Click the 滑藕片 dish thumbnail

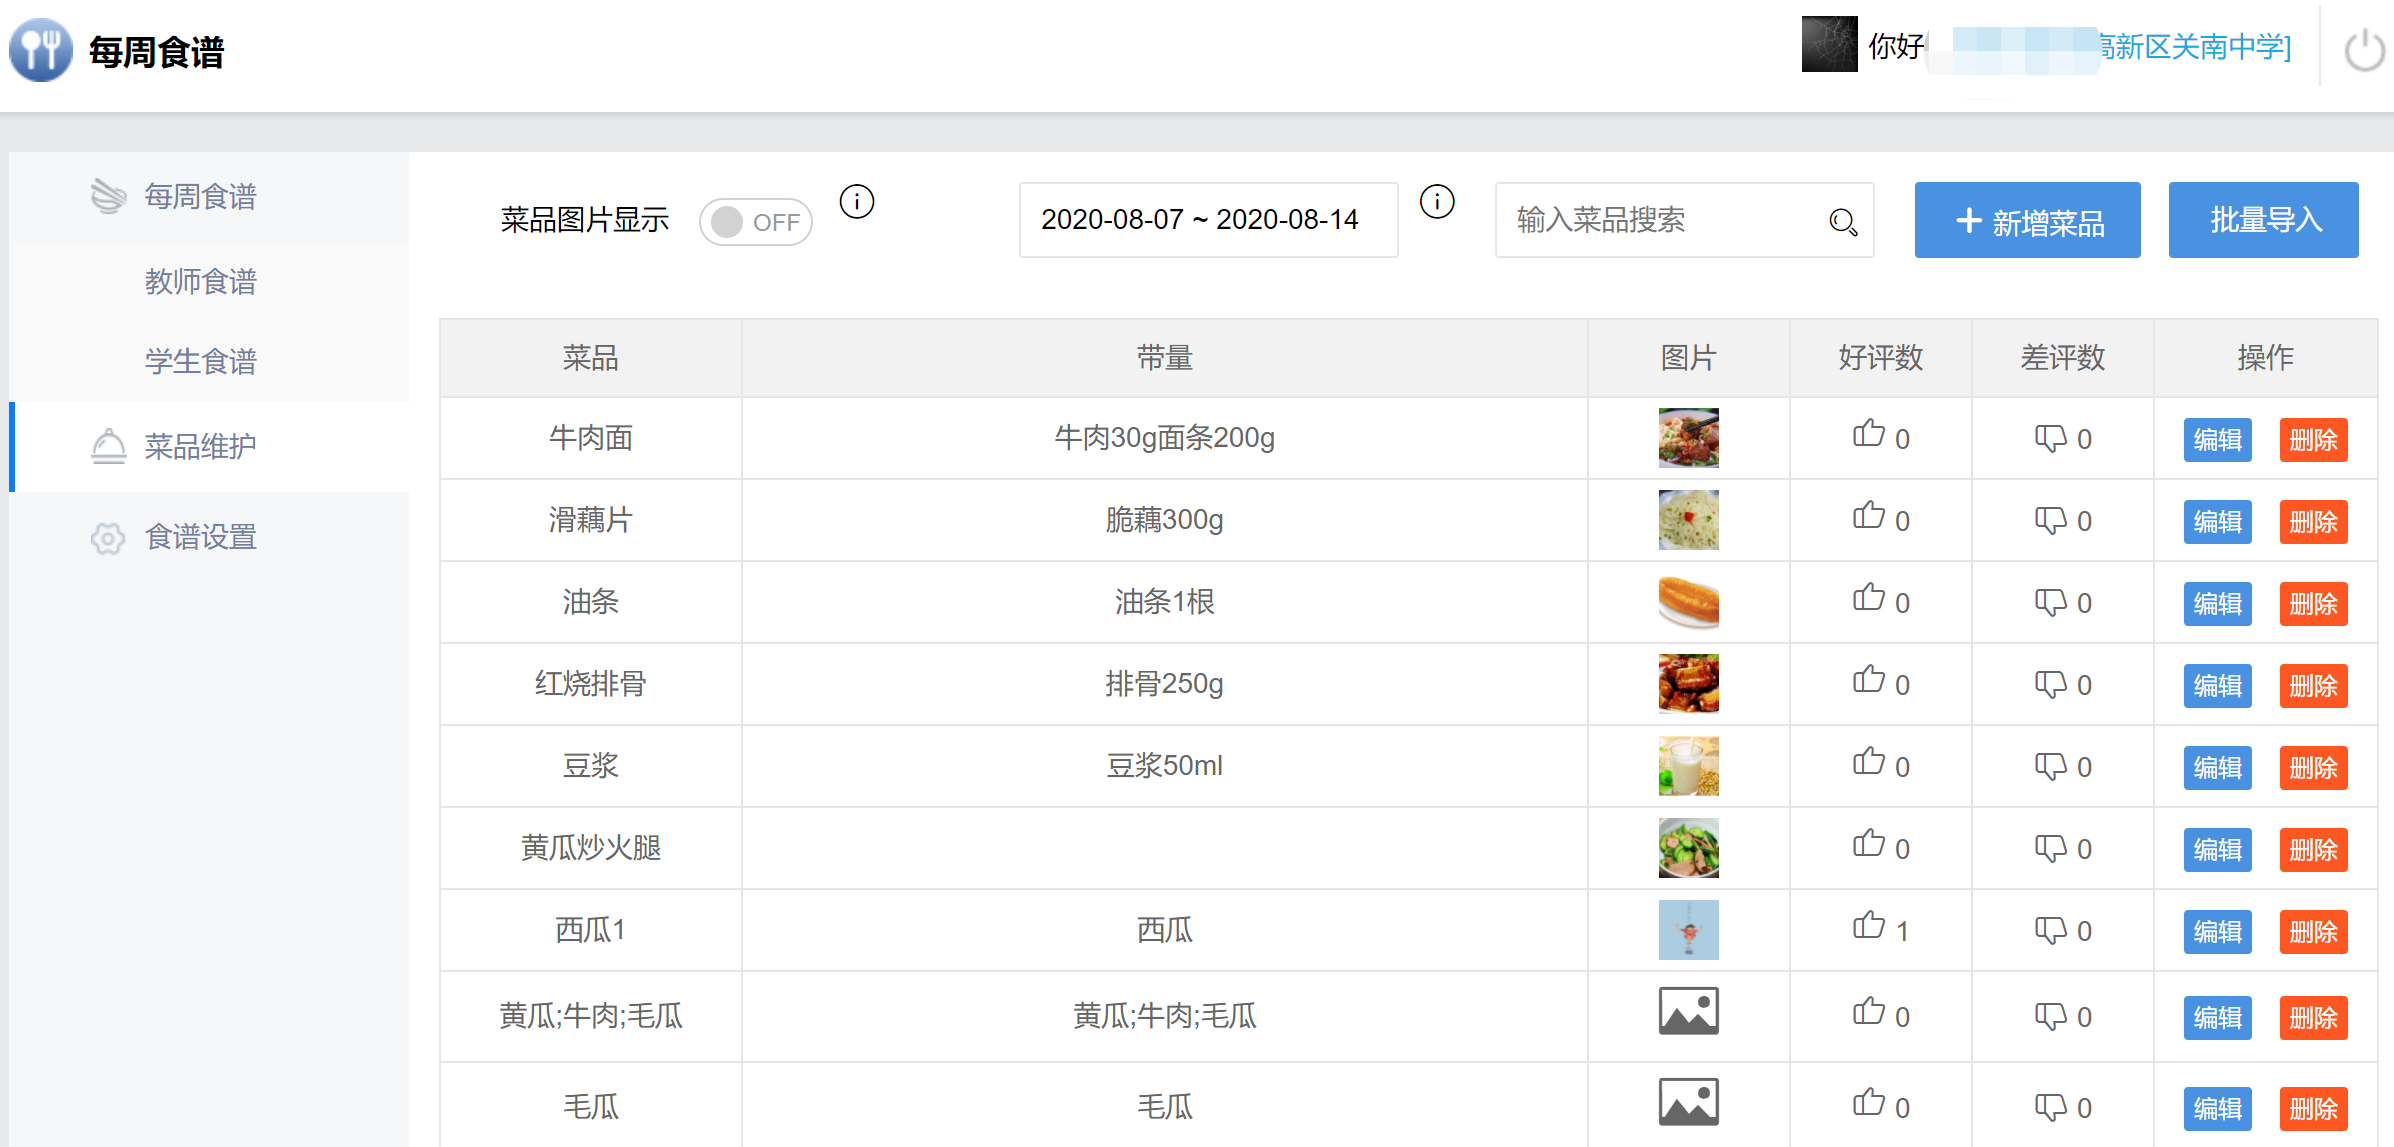coord(1688,520)
